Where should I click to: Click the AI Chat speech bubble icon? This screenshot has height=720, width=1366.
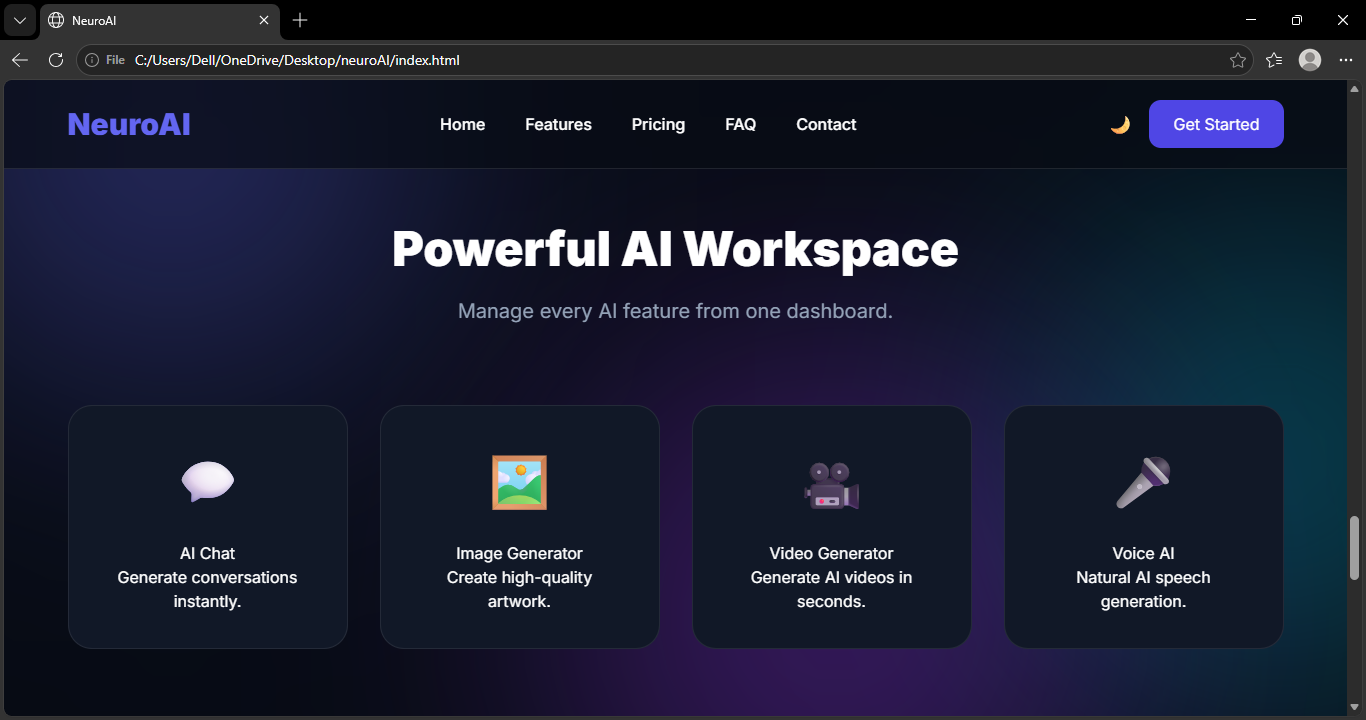pos(208,482)
